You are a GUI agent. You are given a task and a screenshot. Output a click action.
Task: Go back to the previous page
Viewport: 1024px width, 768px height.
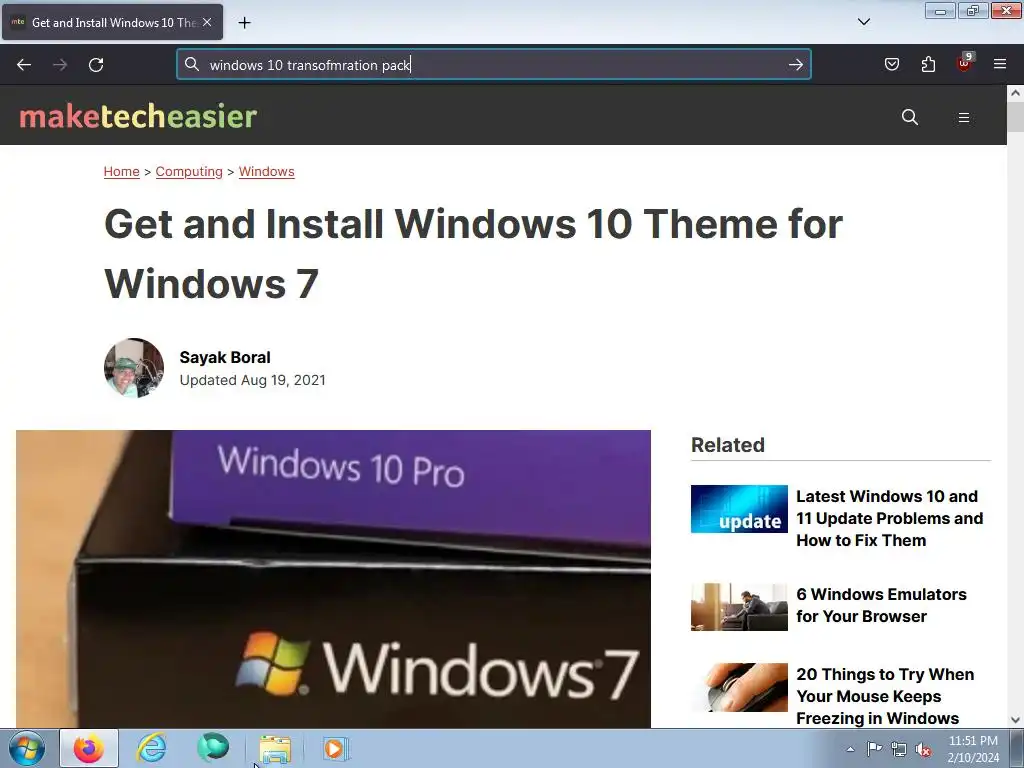coord(24,65)
